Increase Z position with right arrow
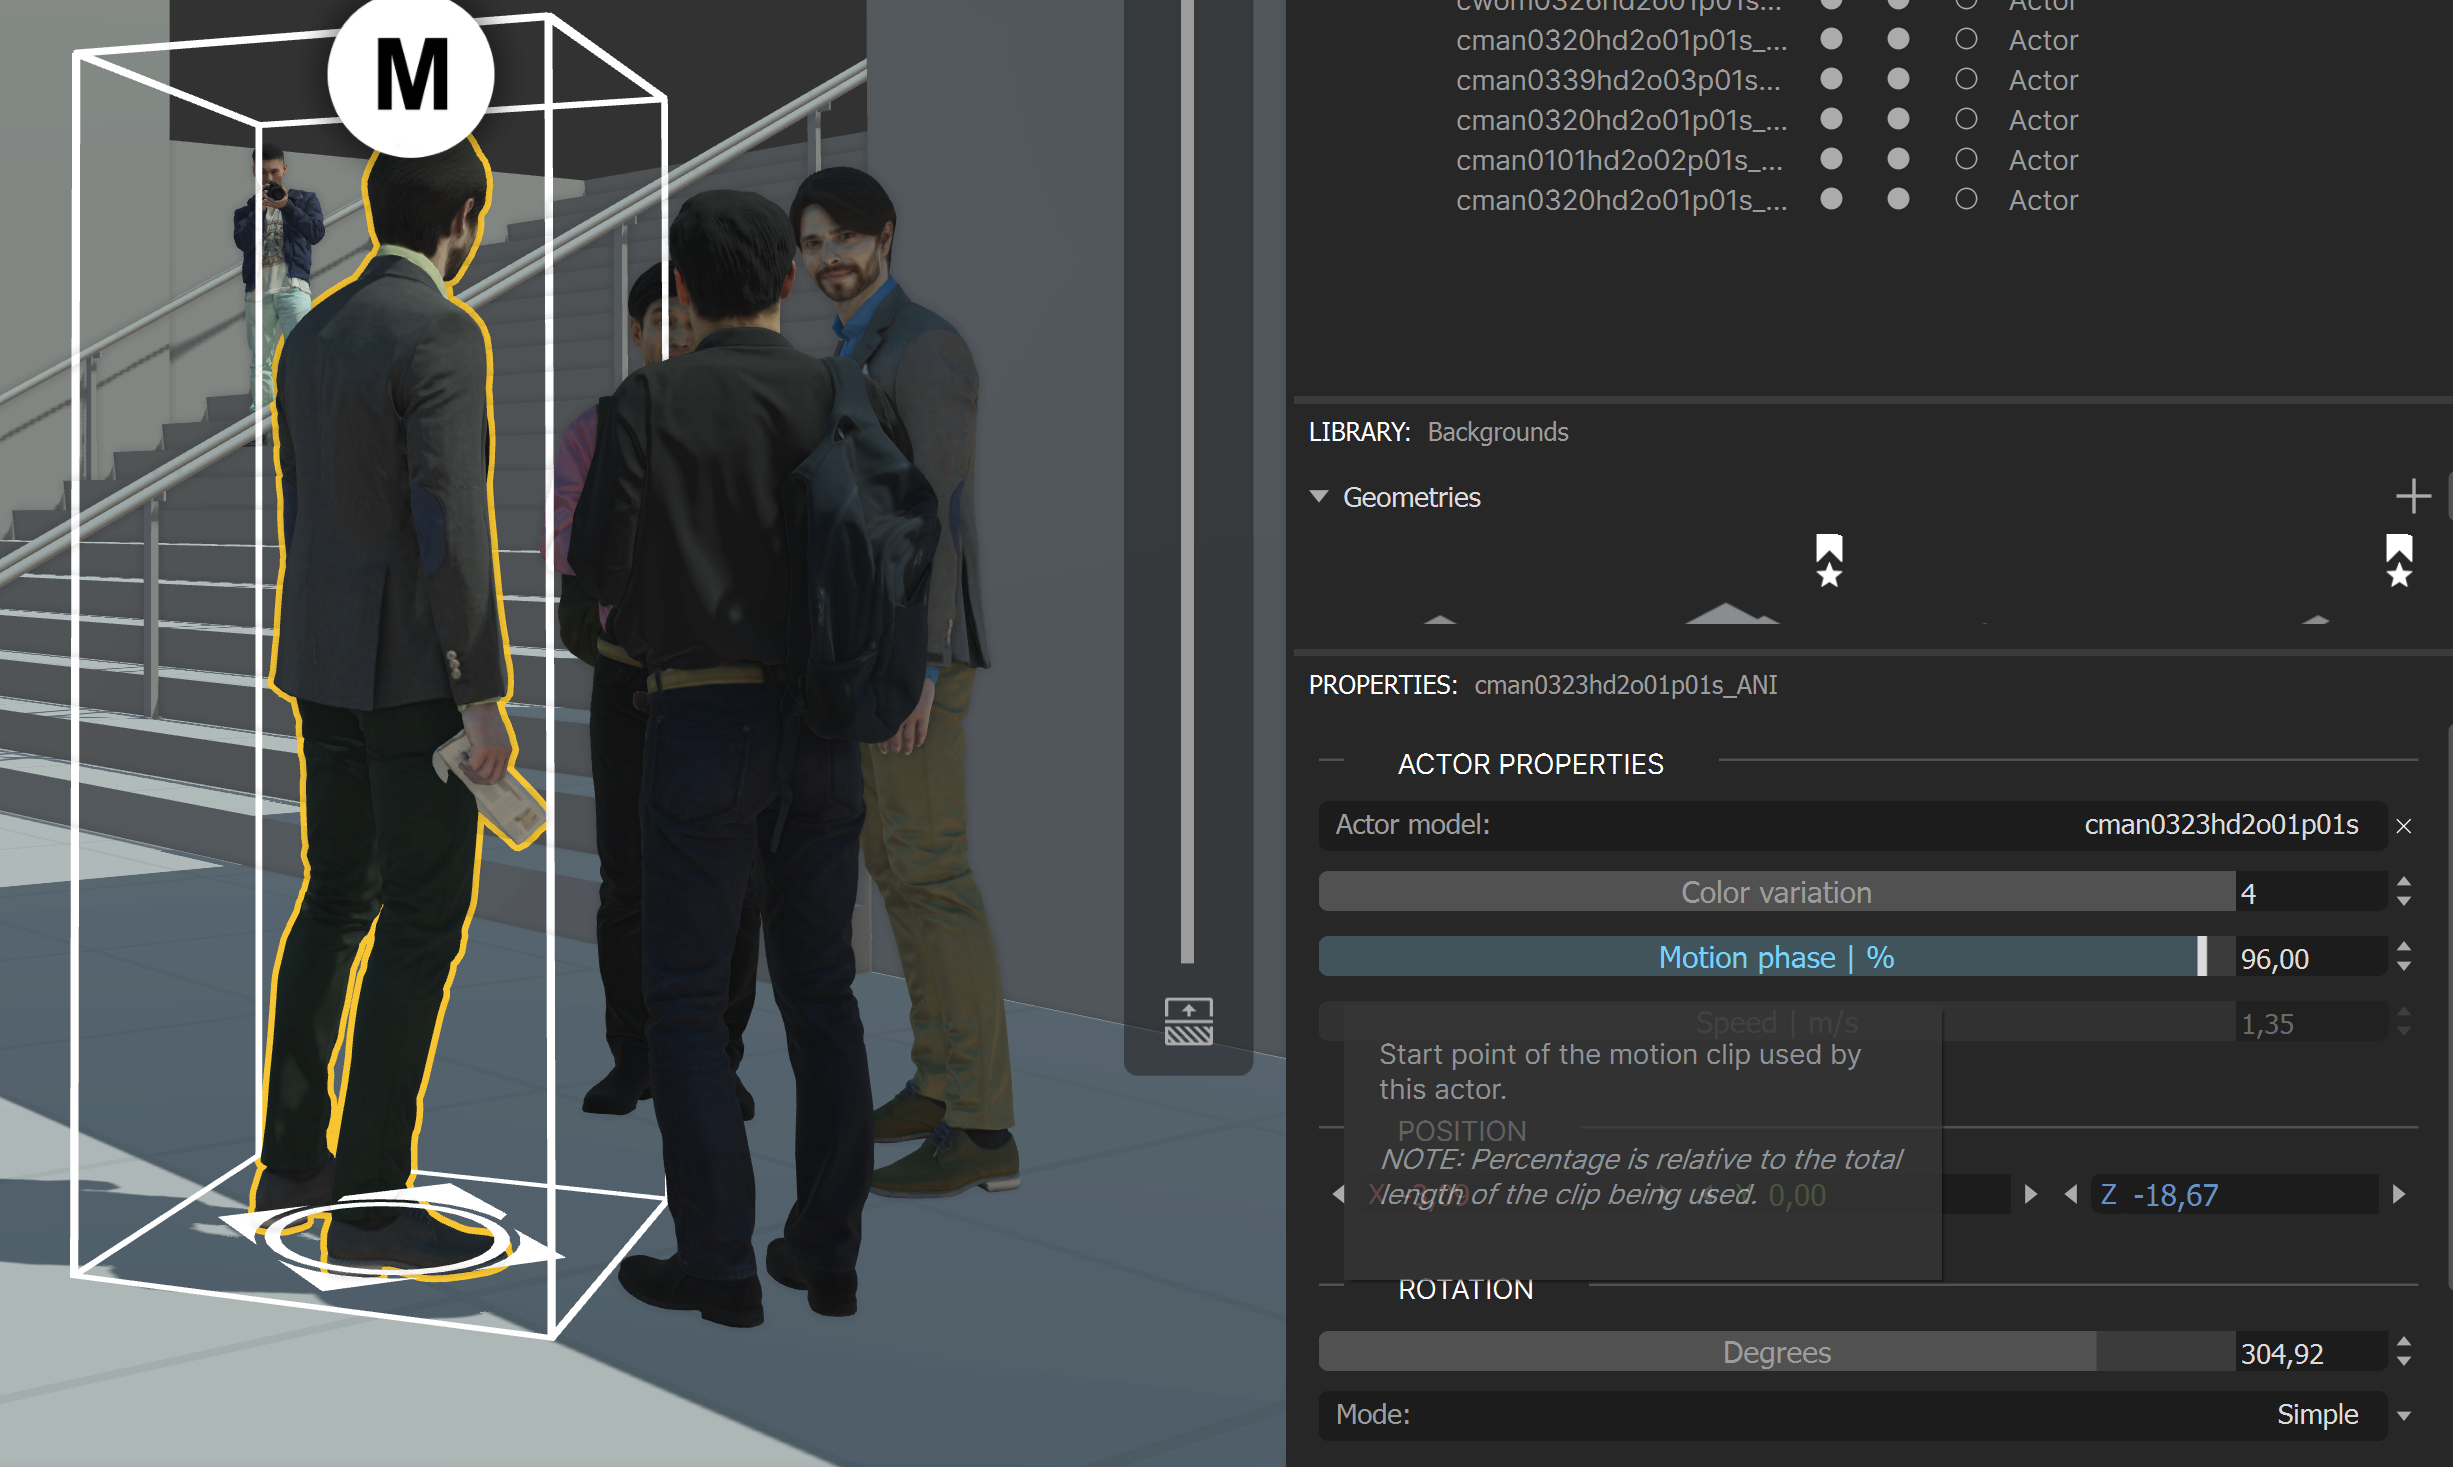Viewport: 2453px width, 1467px height. pyautogui.click(x=2398, y=1194)
